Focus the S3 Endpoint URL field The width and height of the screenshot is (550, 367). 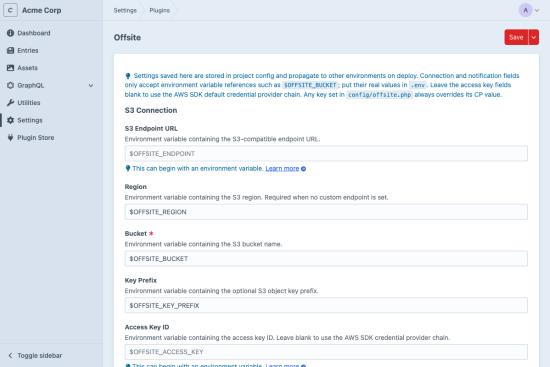tap(326, 154)
